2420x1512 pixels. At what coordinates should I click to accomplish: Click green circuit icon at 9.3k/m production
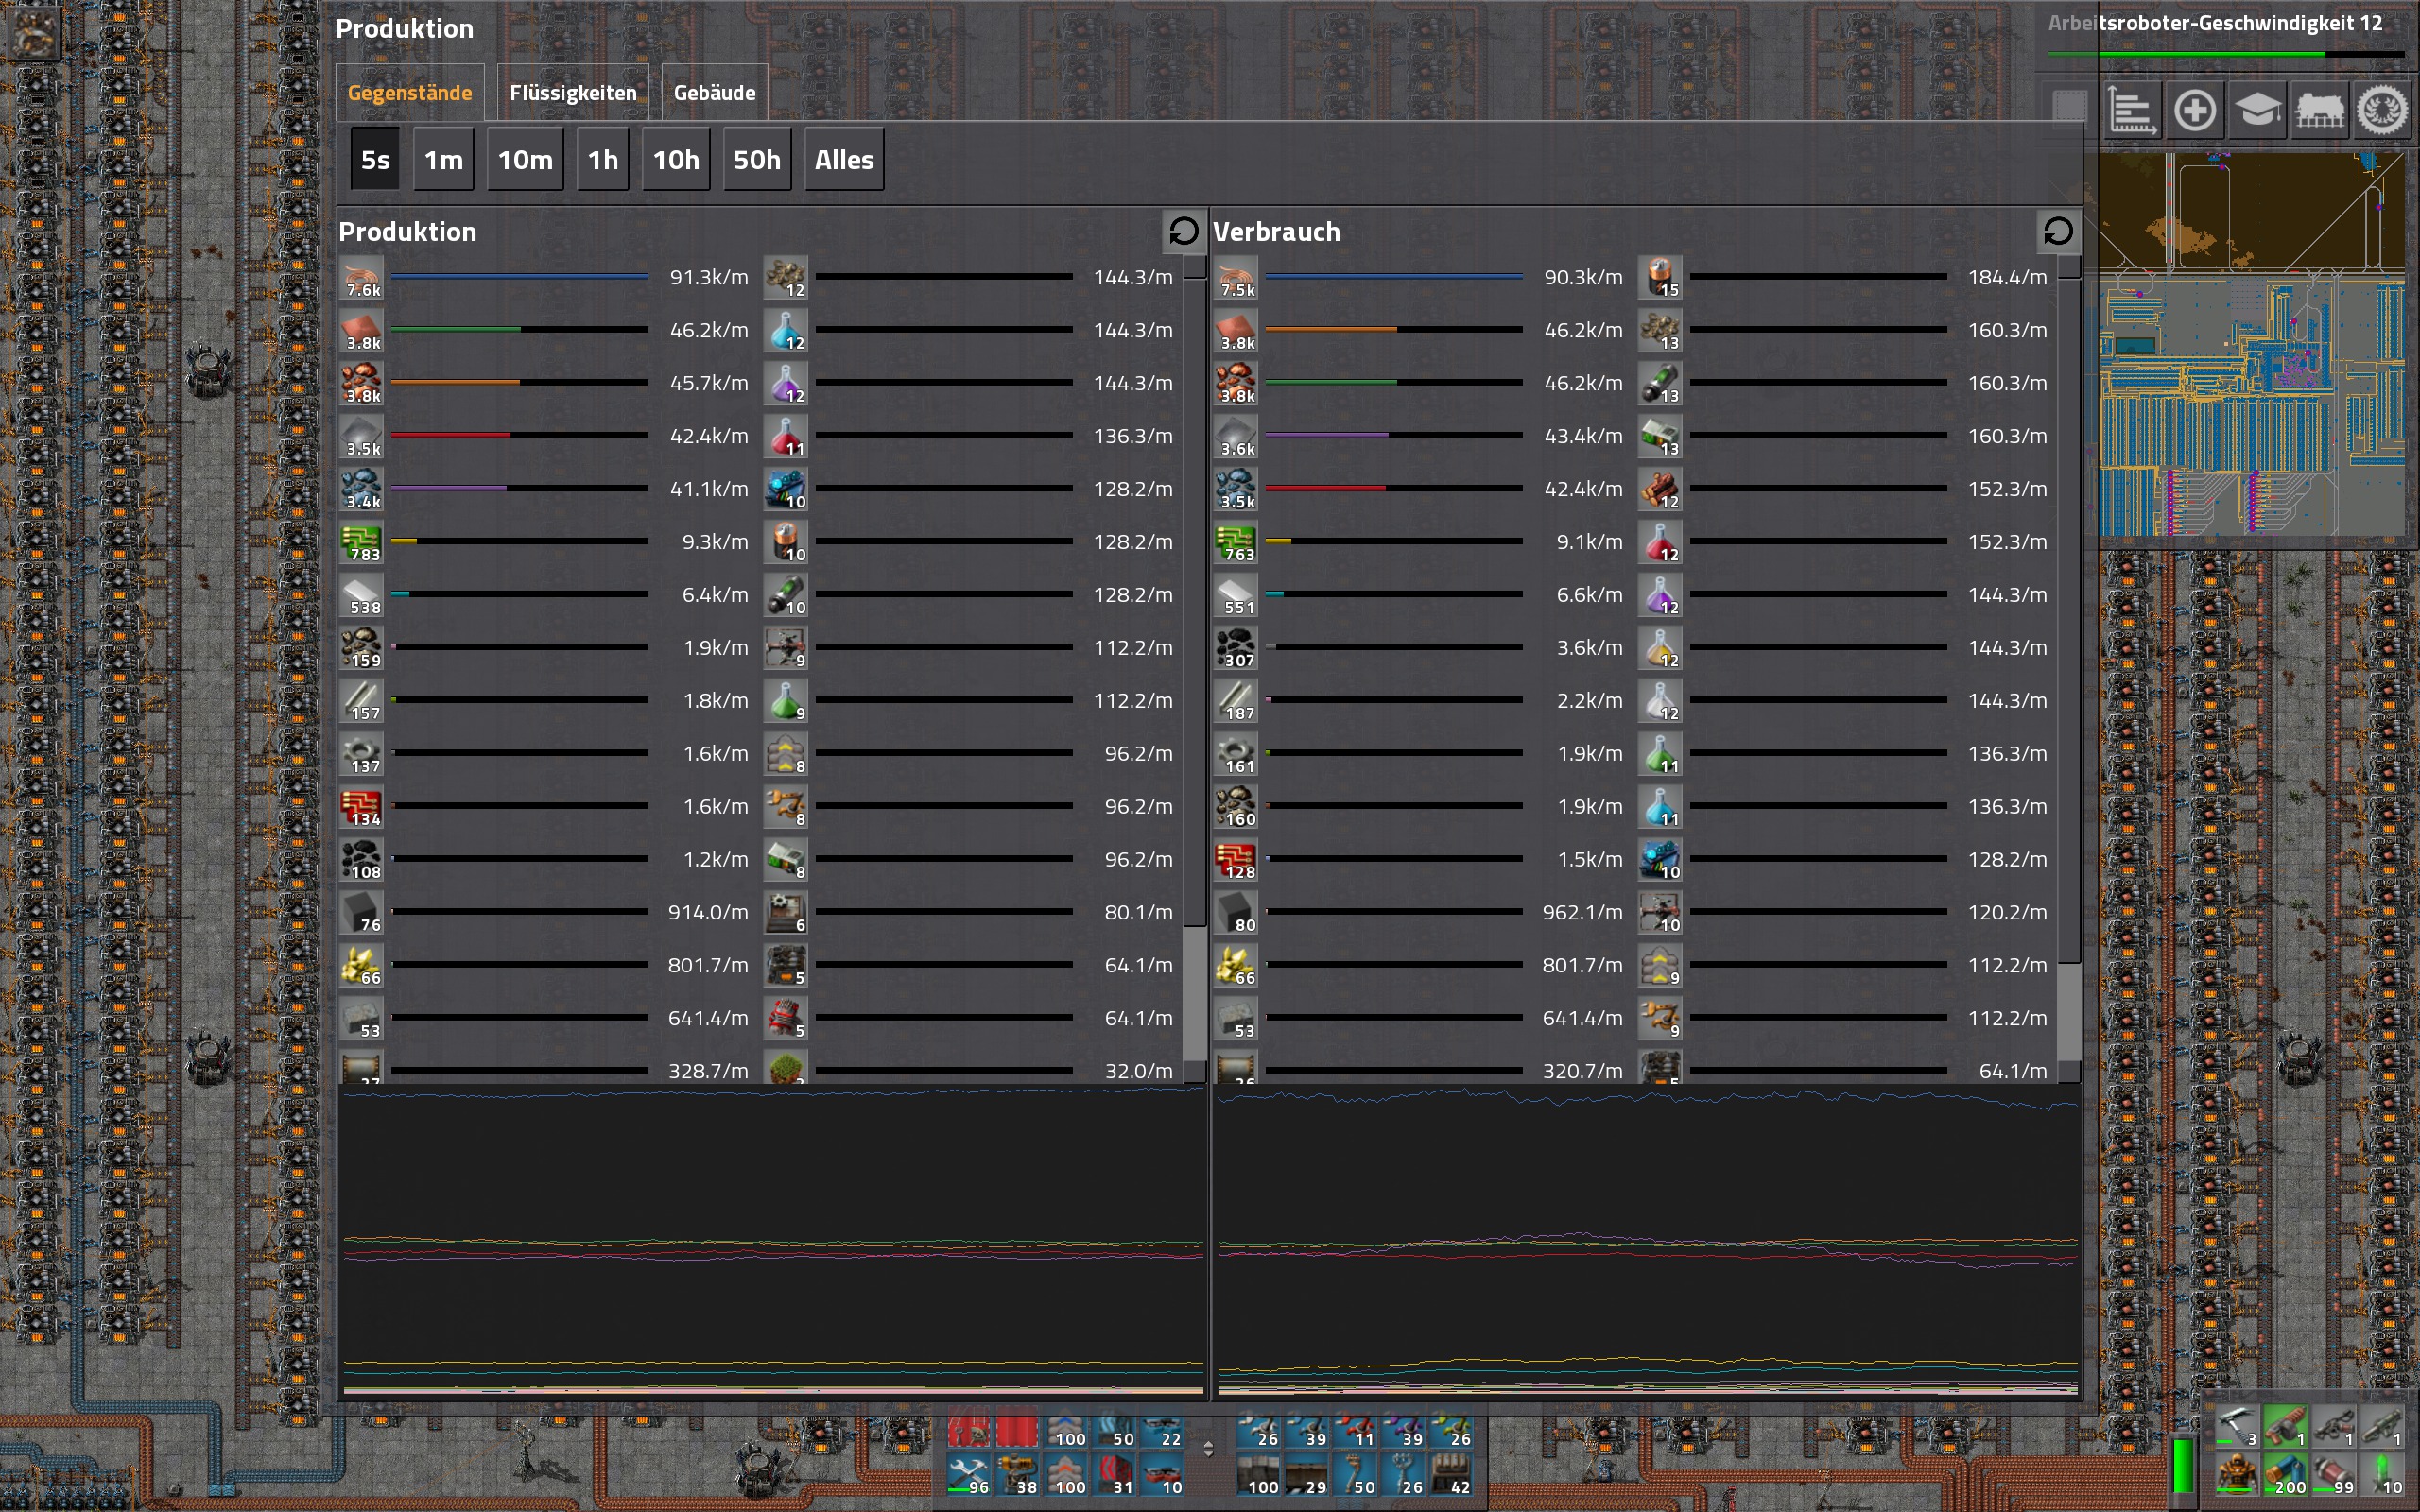coord(361,542)
